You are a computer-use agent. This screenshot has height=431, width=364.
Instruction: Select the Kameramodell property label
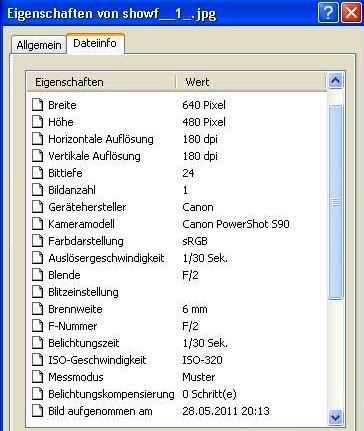(81, 224)
